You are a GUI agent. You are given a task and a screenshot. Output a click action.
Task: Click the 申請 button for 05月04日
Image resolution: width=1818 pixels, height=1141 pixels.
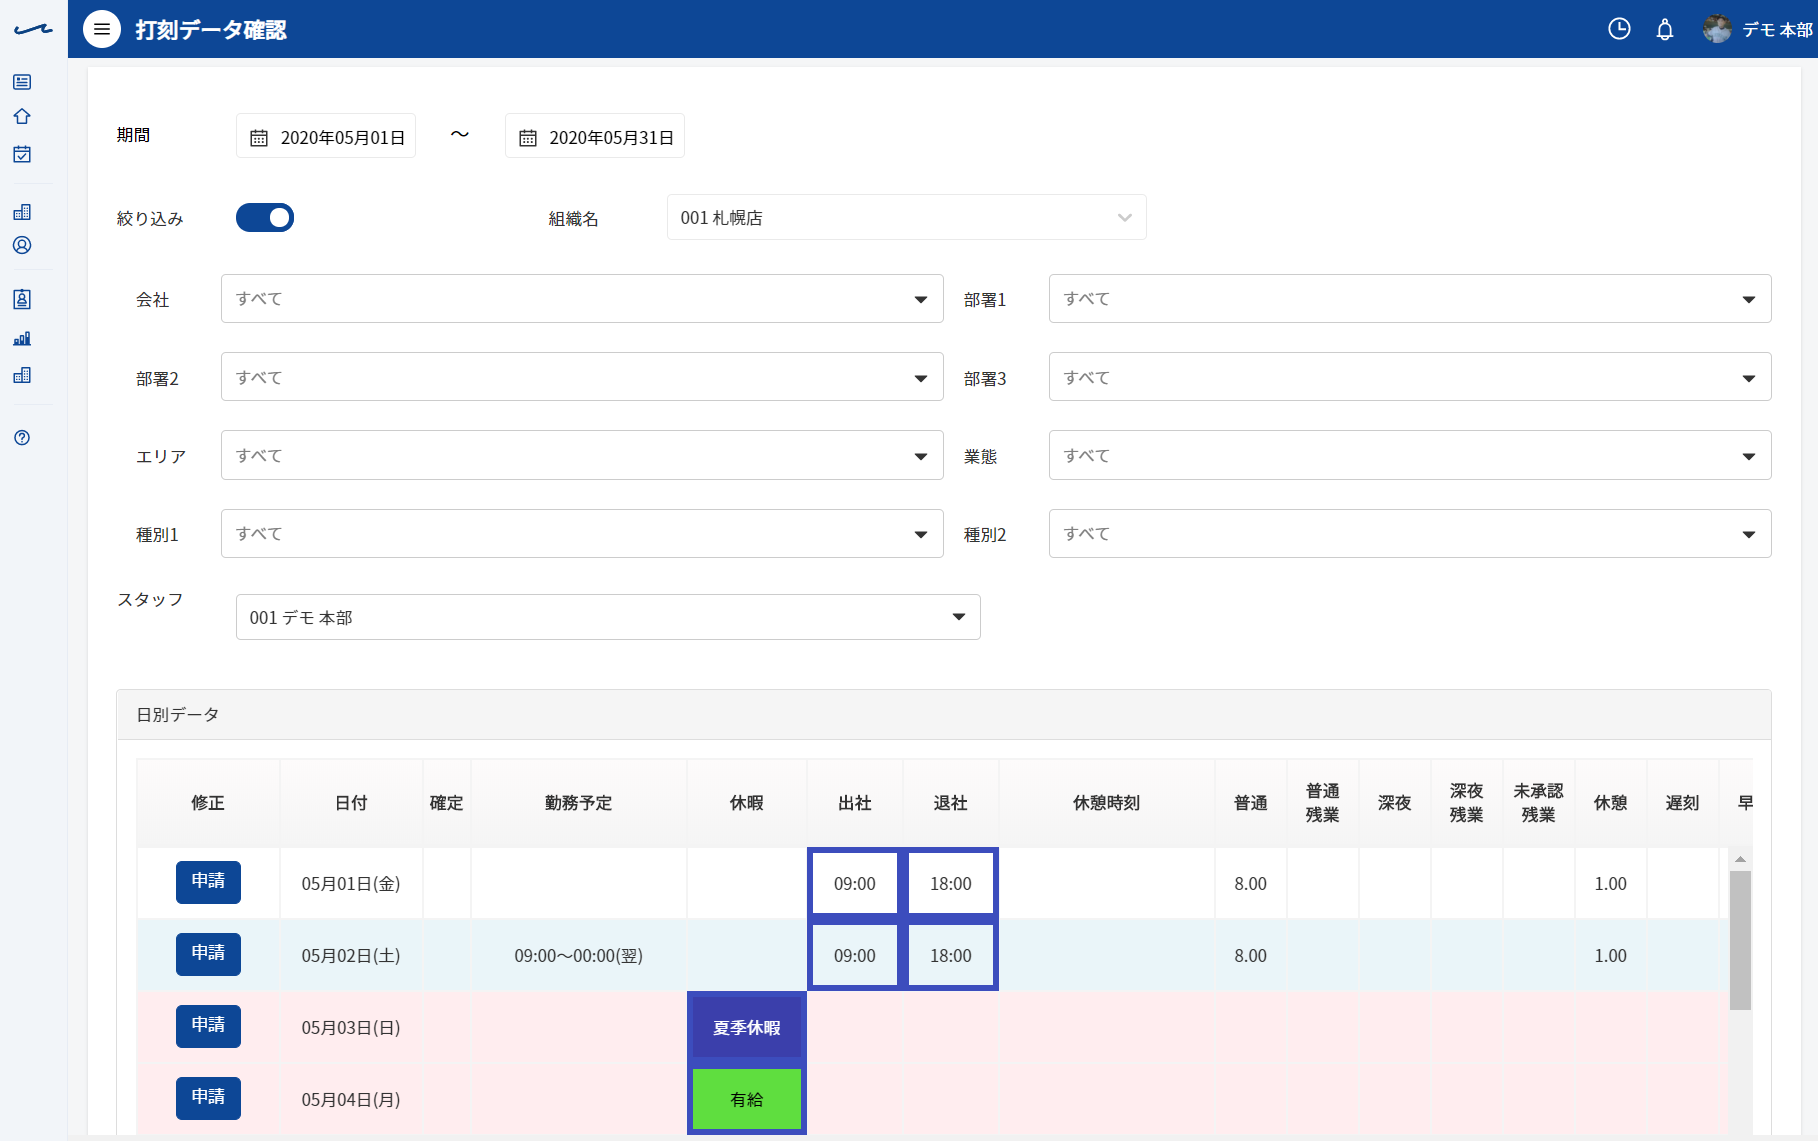[208, 1098]
